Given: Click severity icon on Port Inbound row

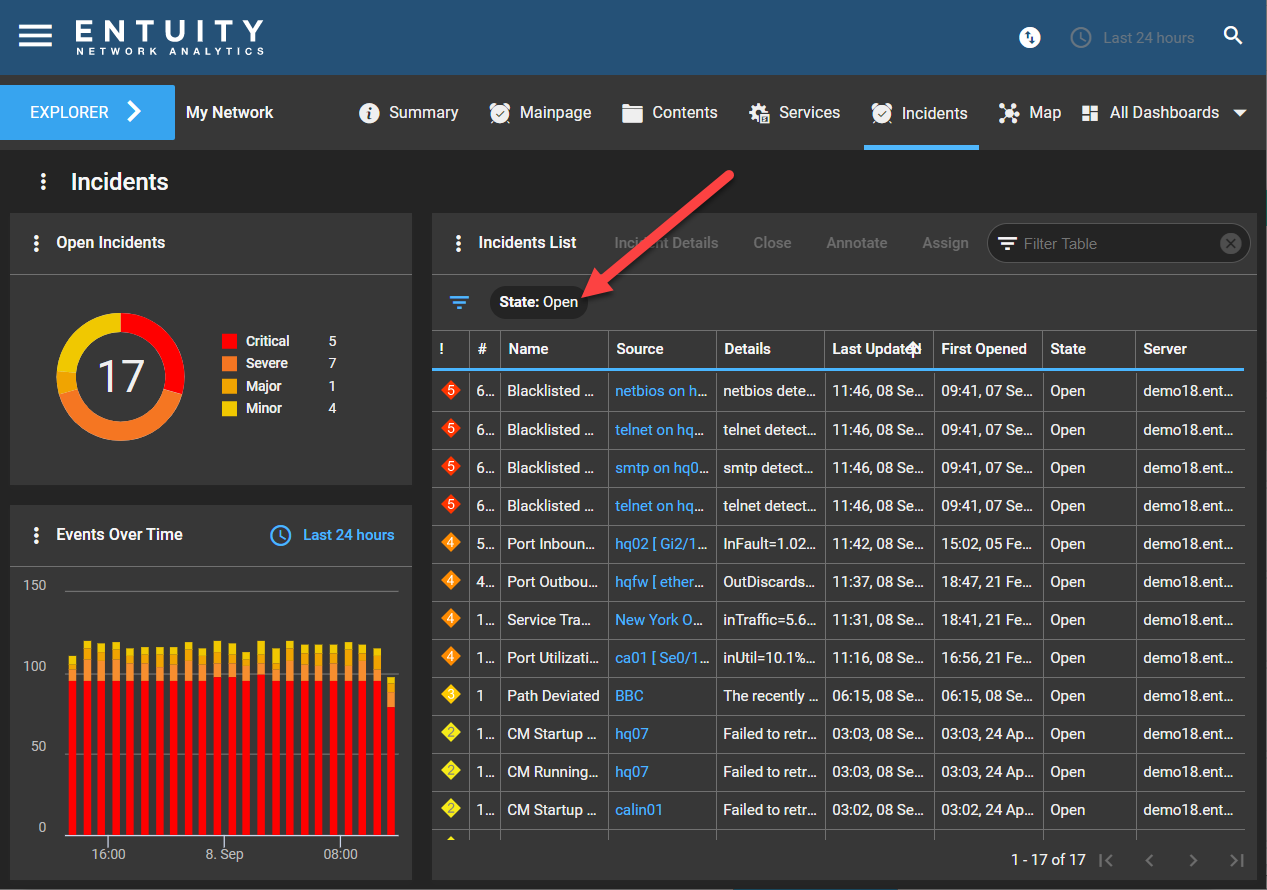Looking at the screenshot, I should [x=450, y=543].
